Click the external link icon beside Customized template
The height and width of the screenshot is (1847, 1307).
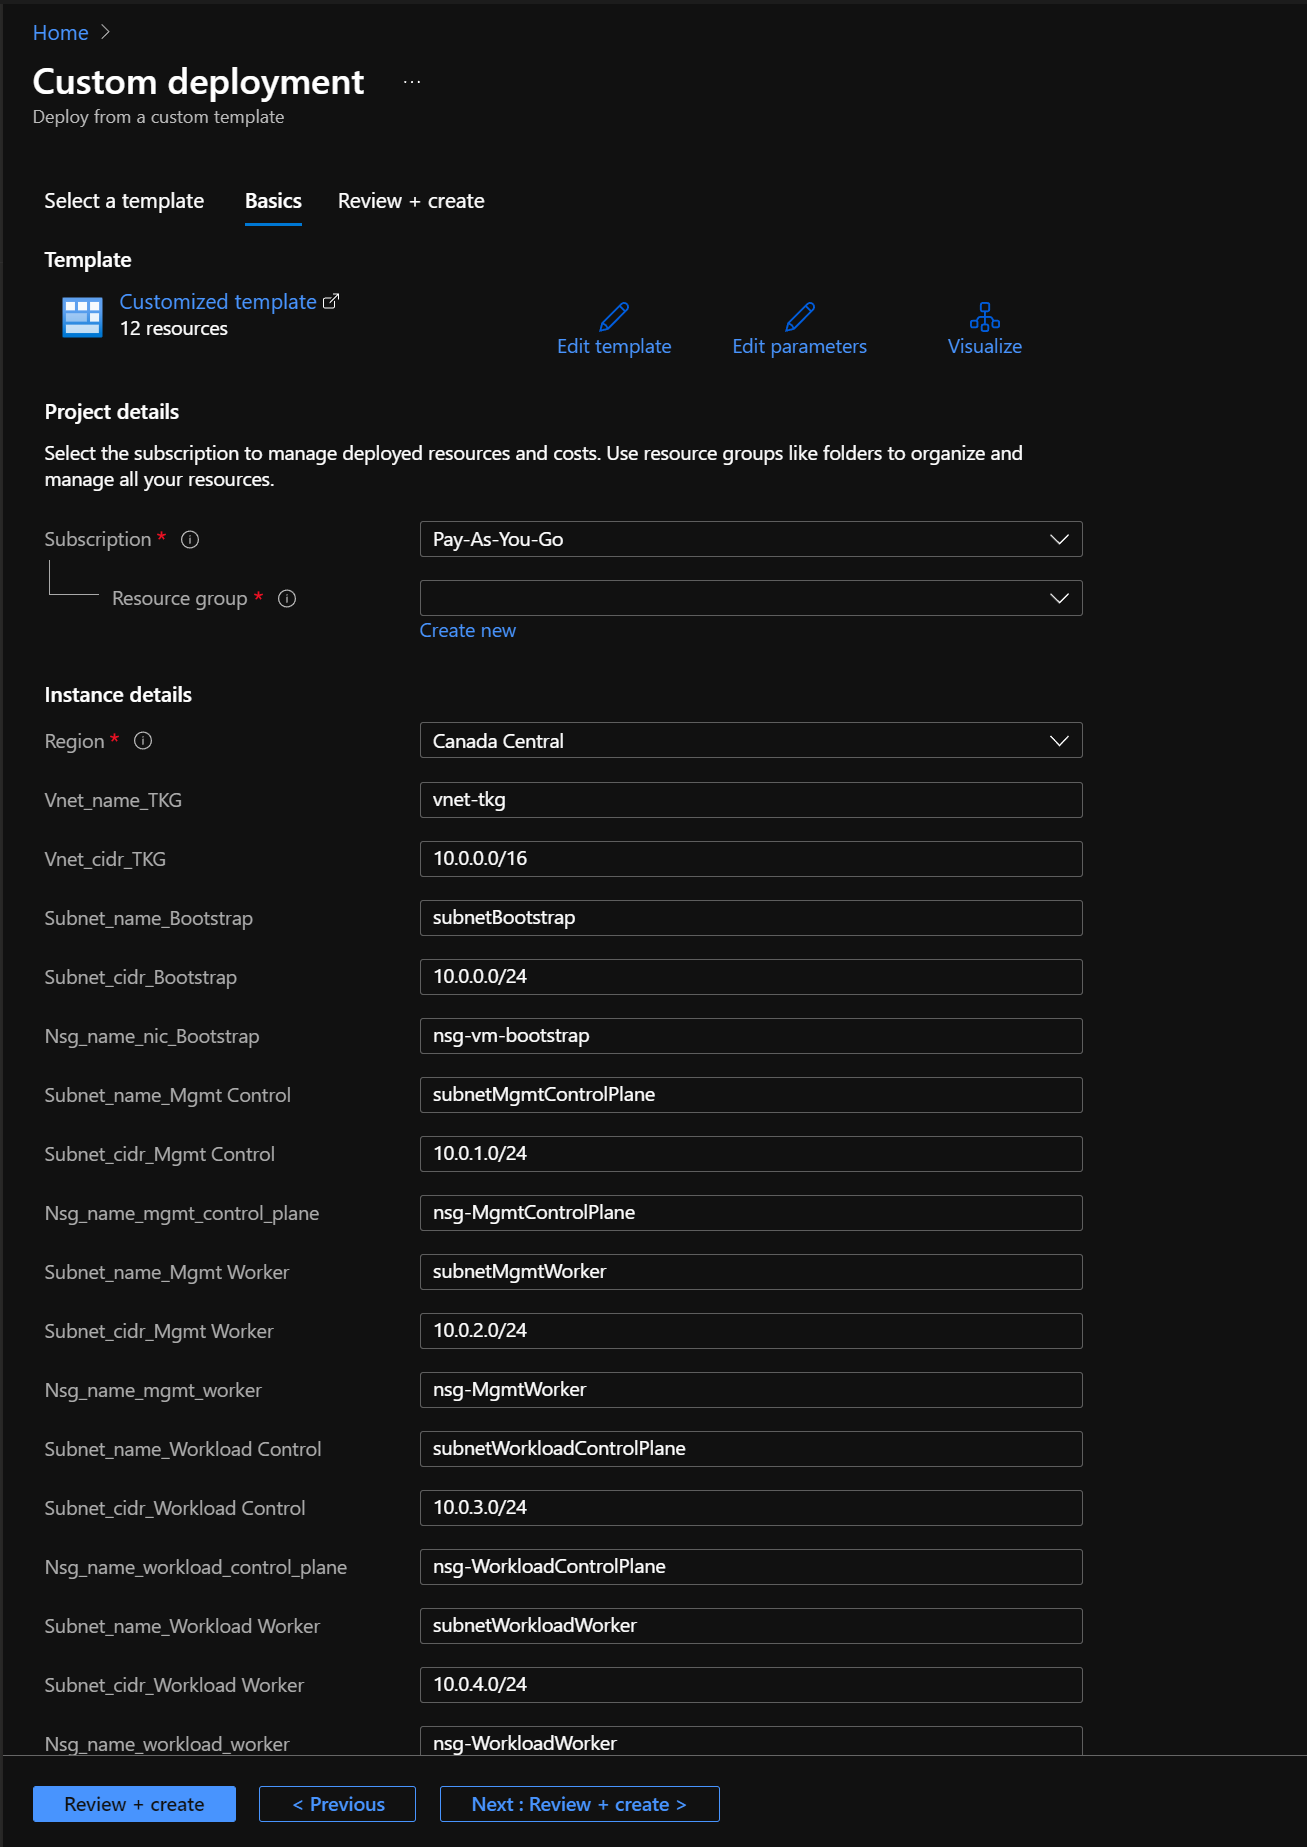tap(331, 301)
